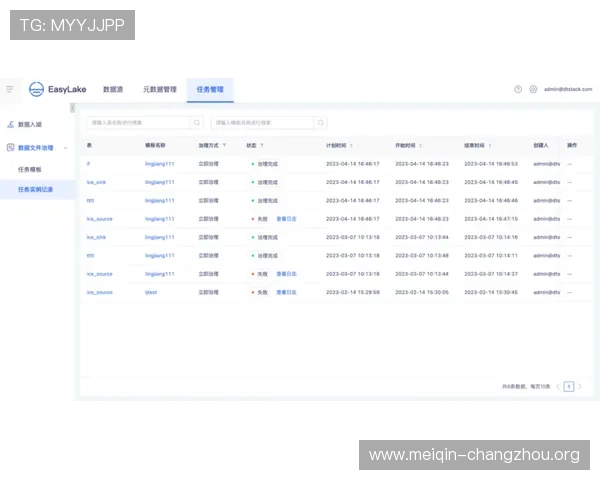The width and height of the screenshot is (600, 480).
Task: Sort by 计划时间 column sort icon
Action: pyautogui.click(x=351, y=145)
